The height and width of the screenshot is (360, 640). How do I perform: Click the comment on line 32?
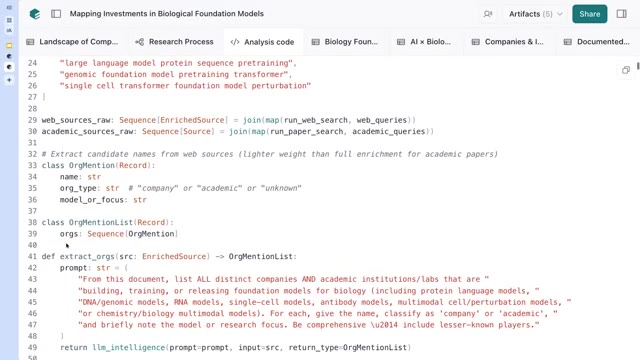pyautogui.click(x=269, y=154)
